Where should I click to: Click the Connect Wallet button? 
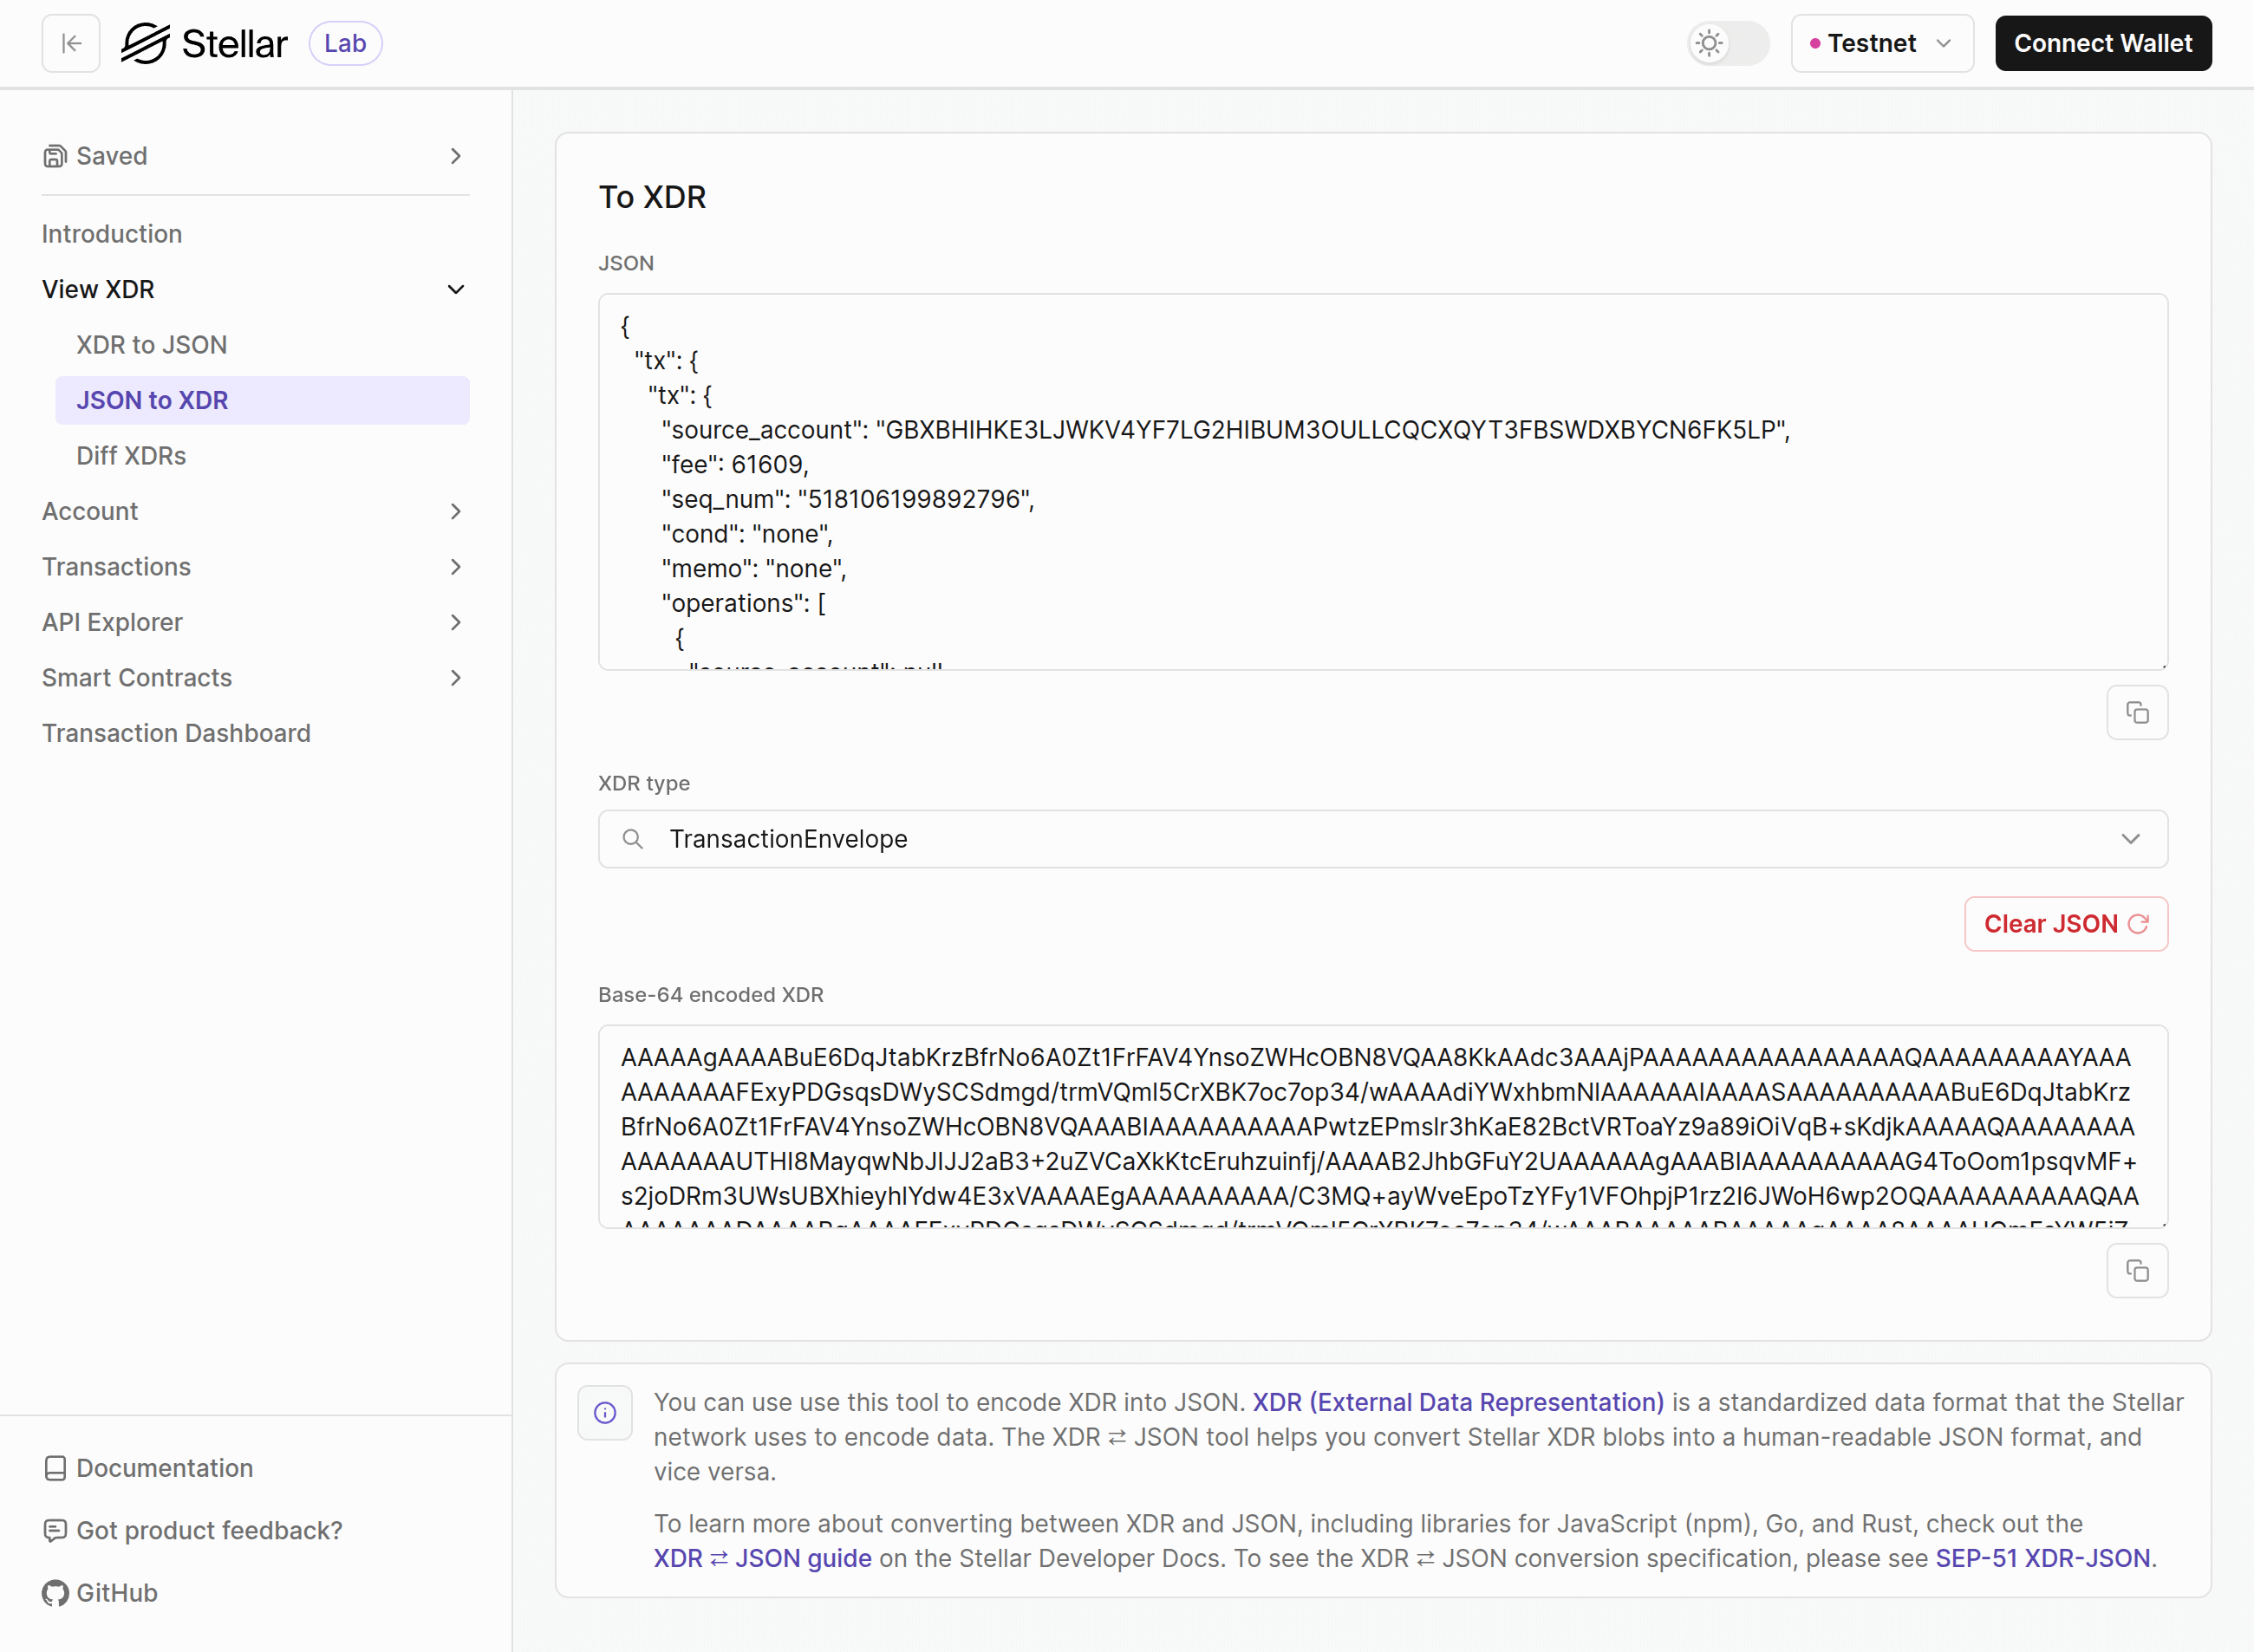(2103, 43)
